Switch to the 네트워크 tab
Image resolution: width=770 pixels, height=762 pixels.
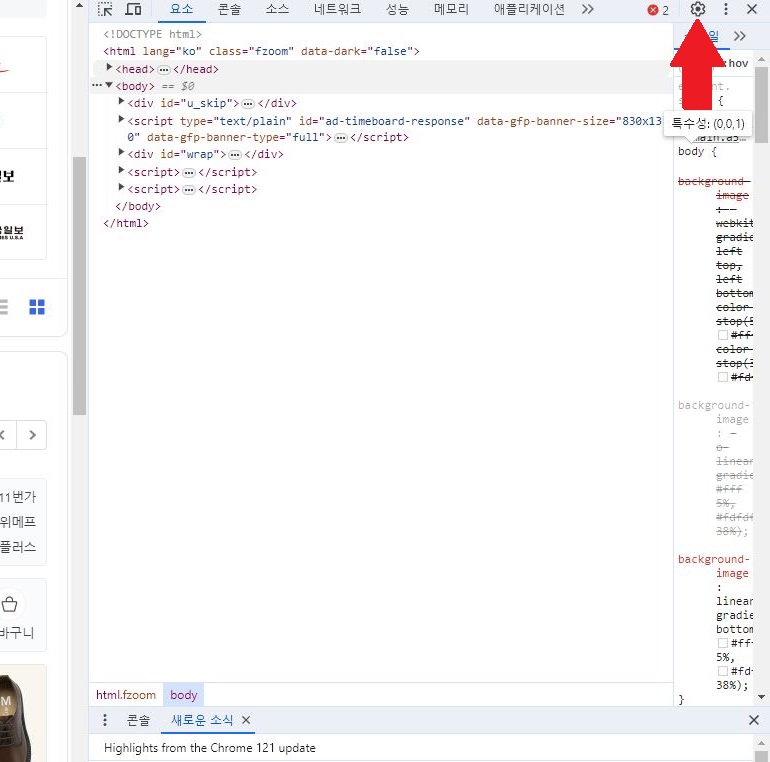(x=339, y=10)
